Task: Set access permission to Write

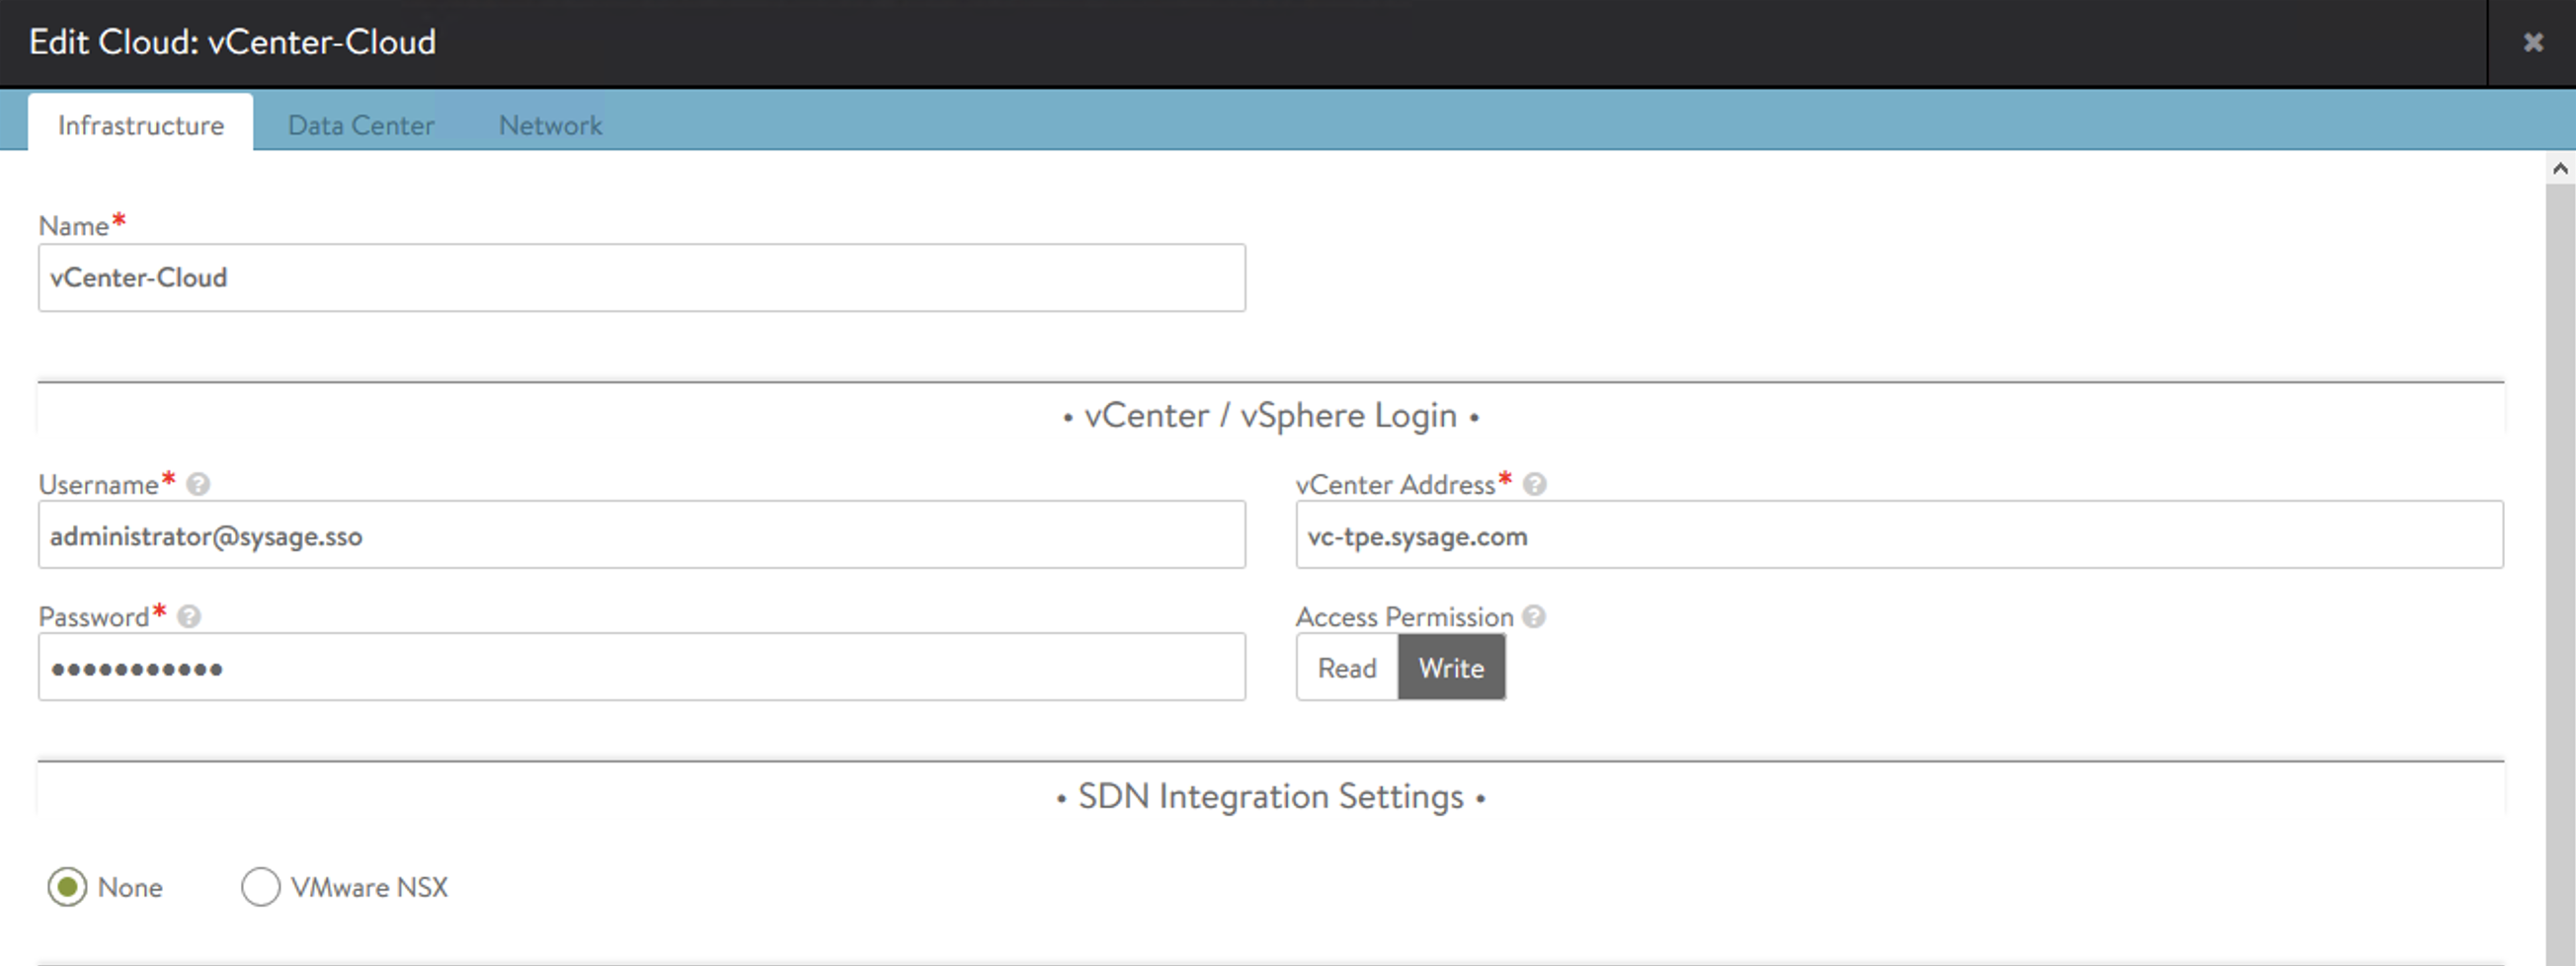Action: click(1450, 668)
